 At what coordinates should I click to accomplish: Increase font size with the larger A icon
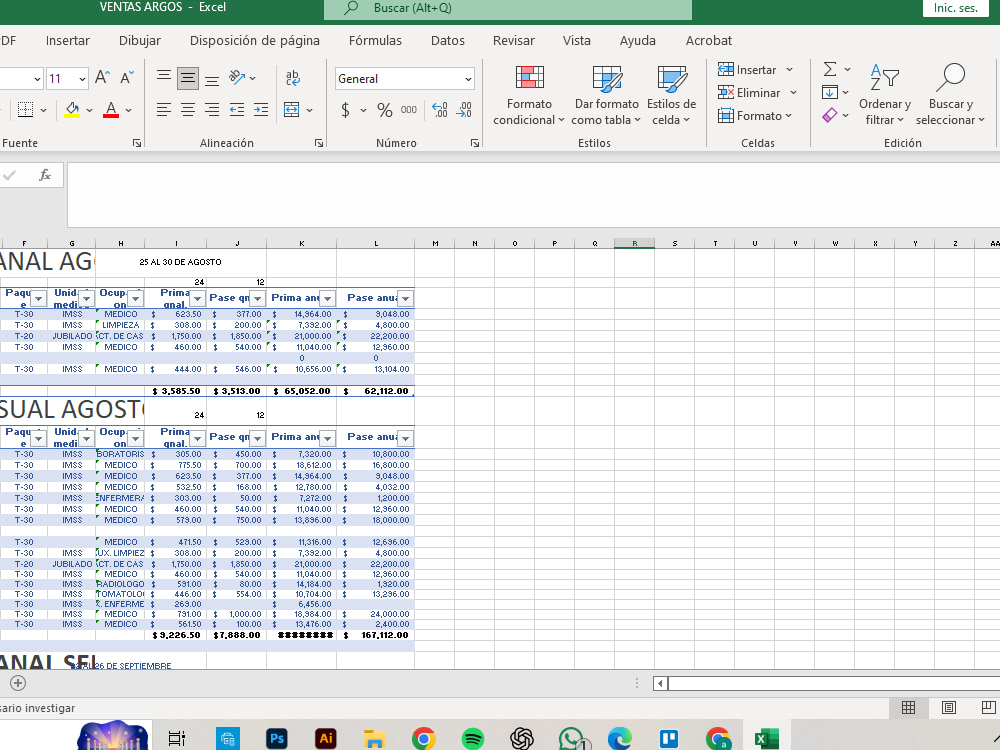[x=102, y=78]
